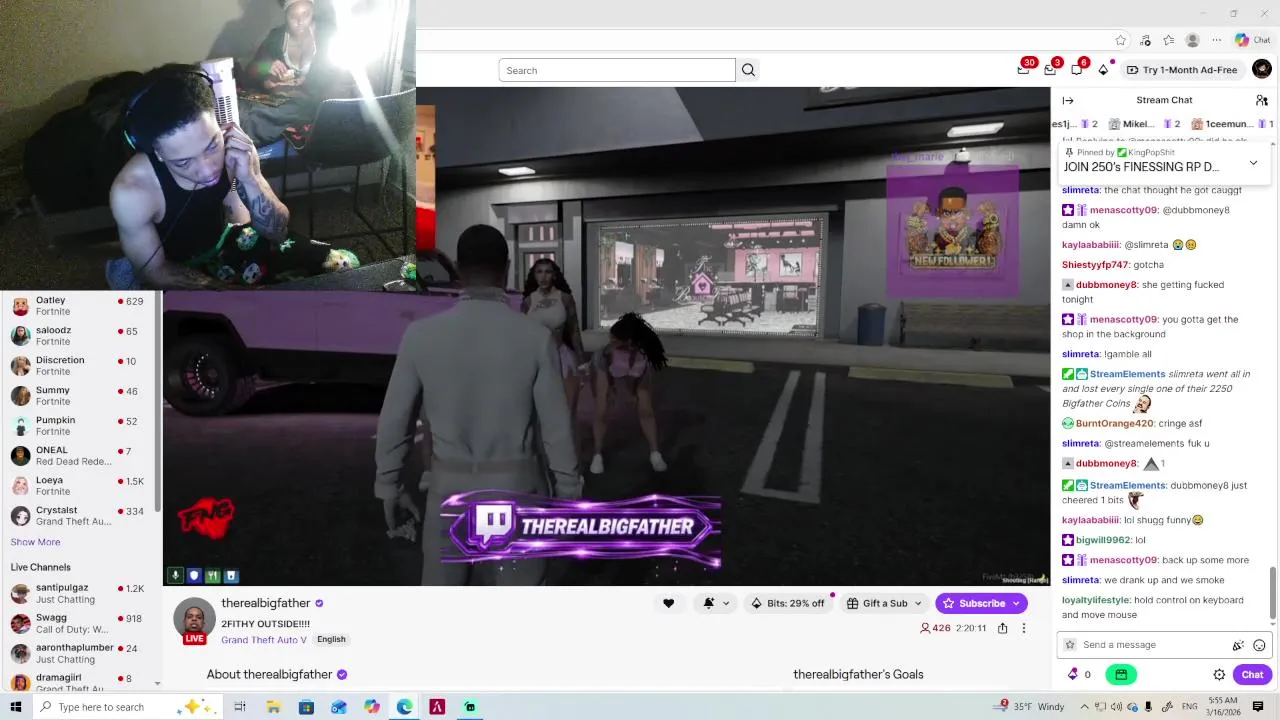Screen dimensions: 1280x720
Task: Open the chat community users list icon
Action: (1262, 100)
